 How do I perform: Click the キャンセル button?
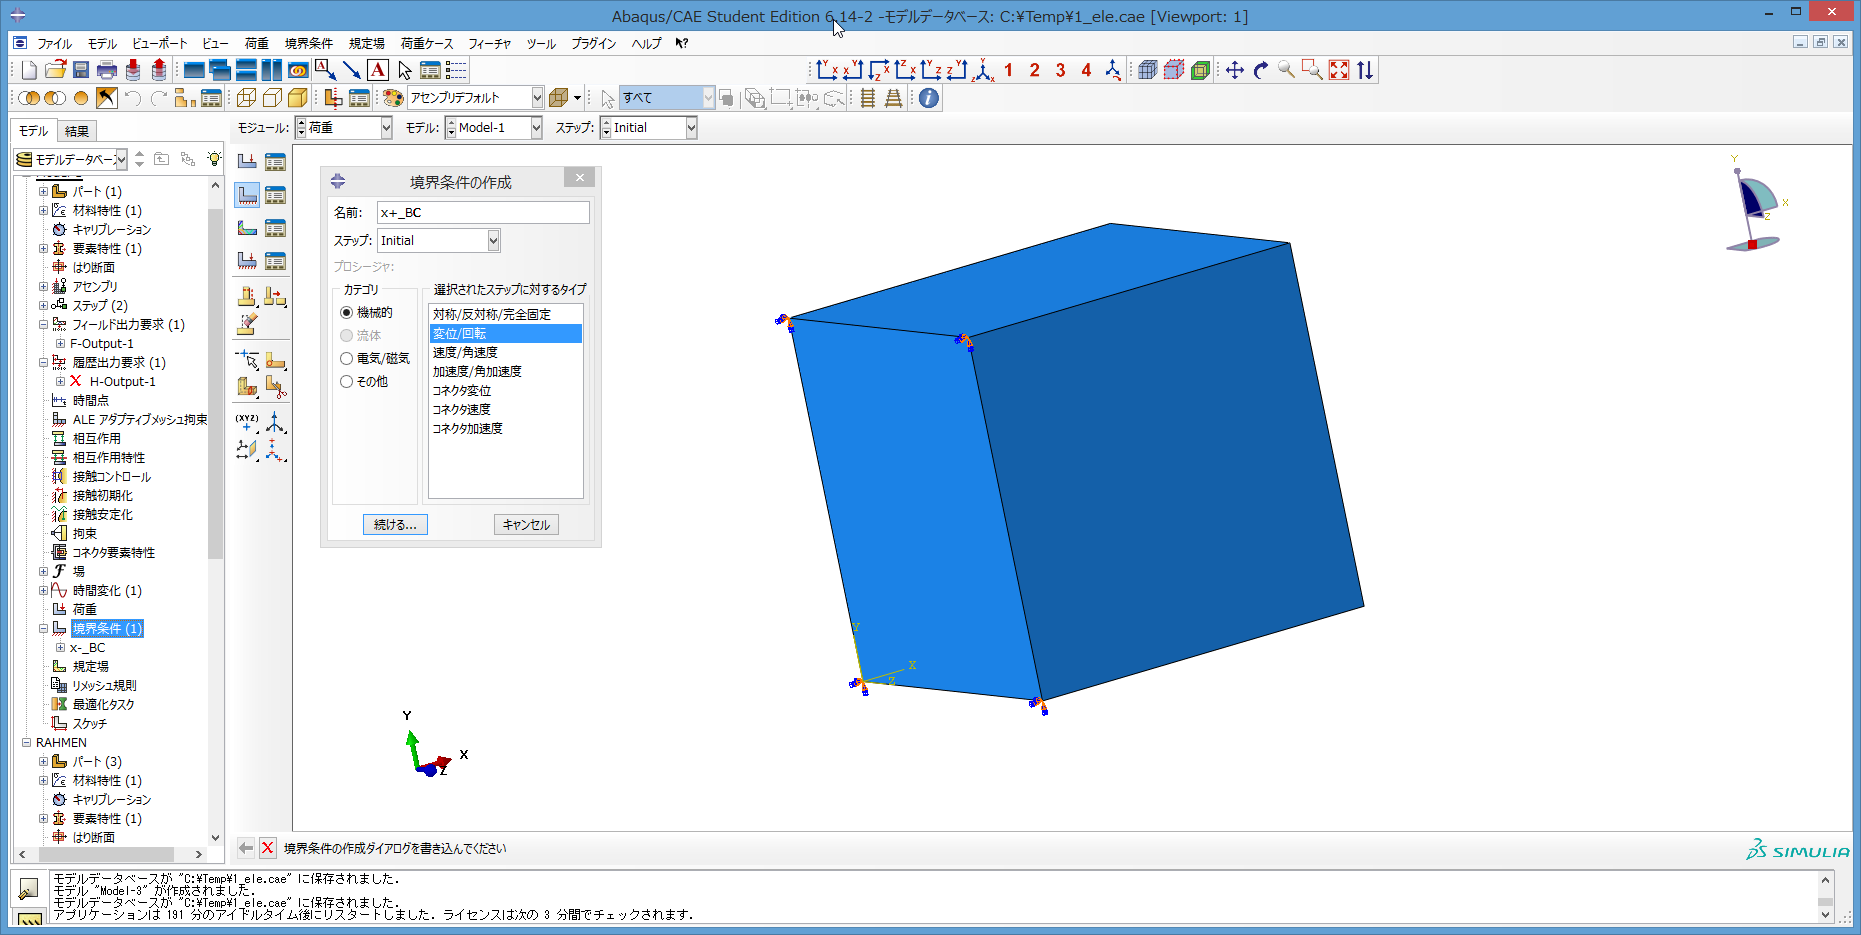click(x=526, y=525)
